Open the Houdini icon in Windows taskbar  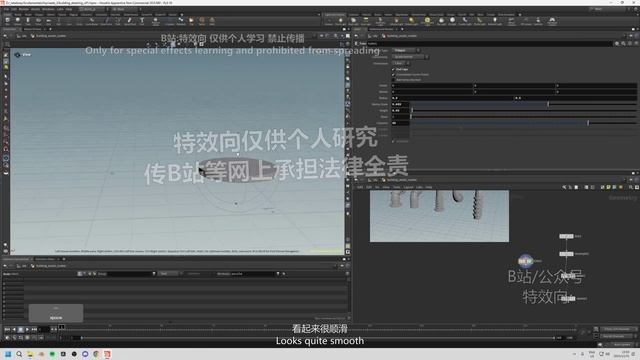(107, 354)
